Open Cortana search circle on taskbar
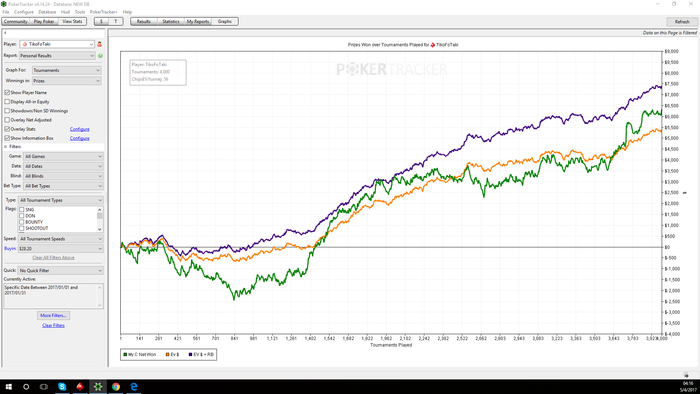Screen dimensions: 700x394 26,387
